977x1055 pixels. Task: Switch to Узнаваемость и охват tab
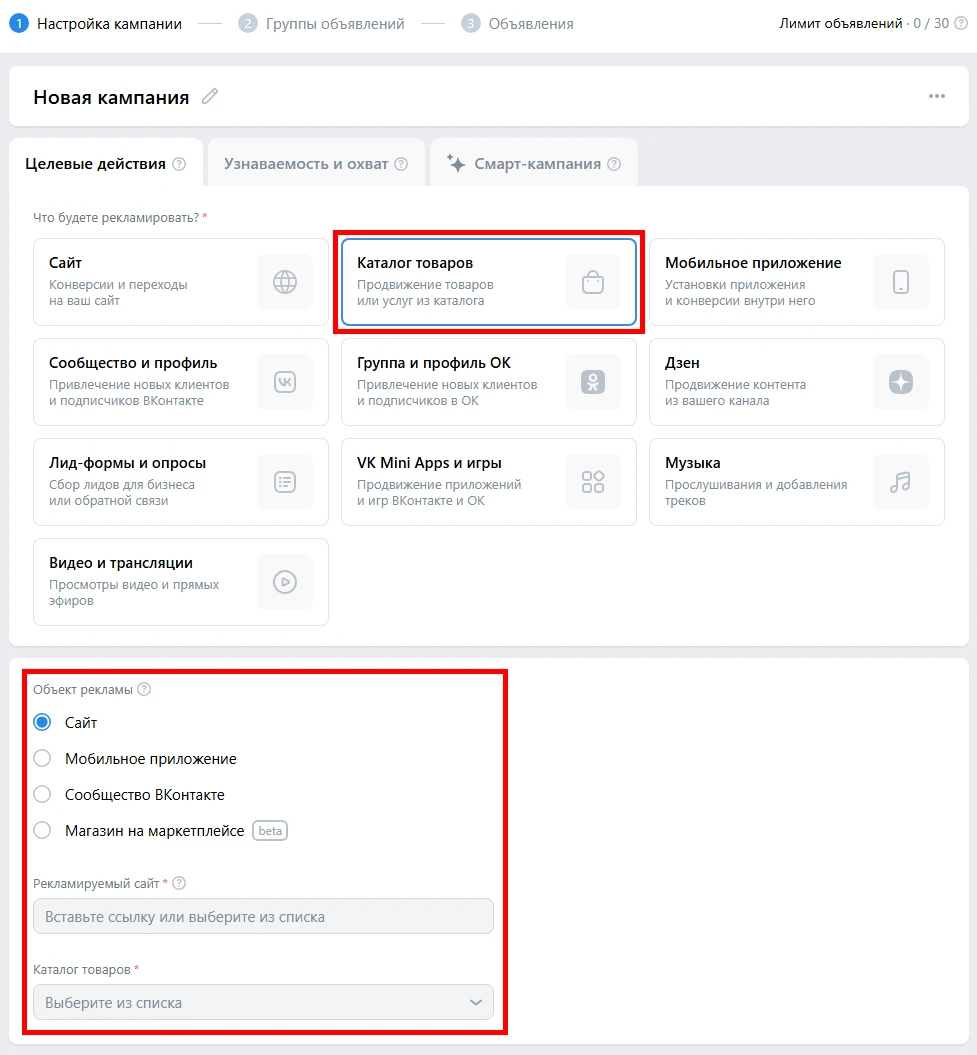click(x=315, y=164)
